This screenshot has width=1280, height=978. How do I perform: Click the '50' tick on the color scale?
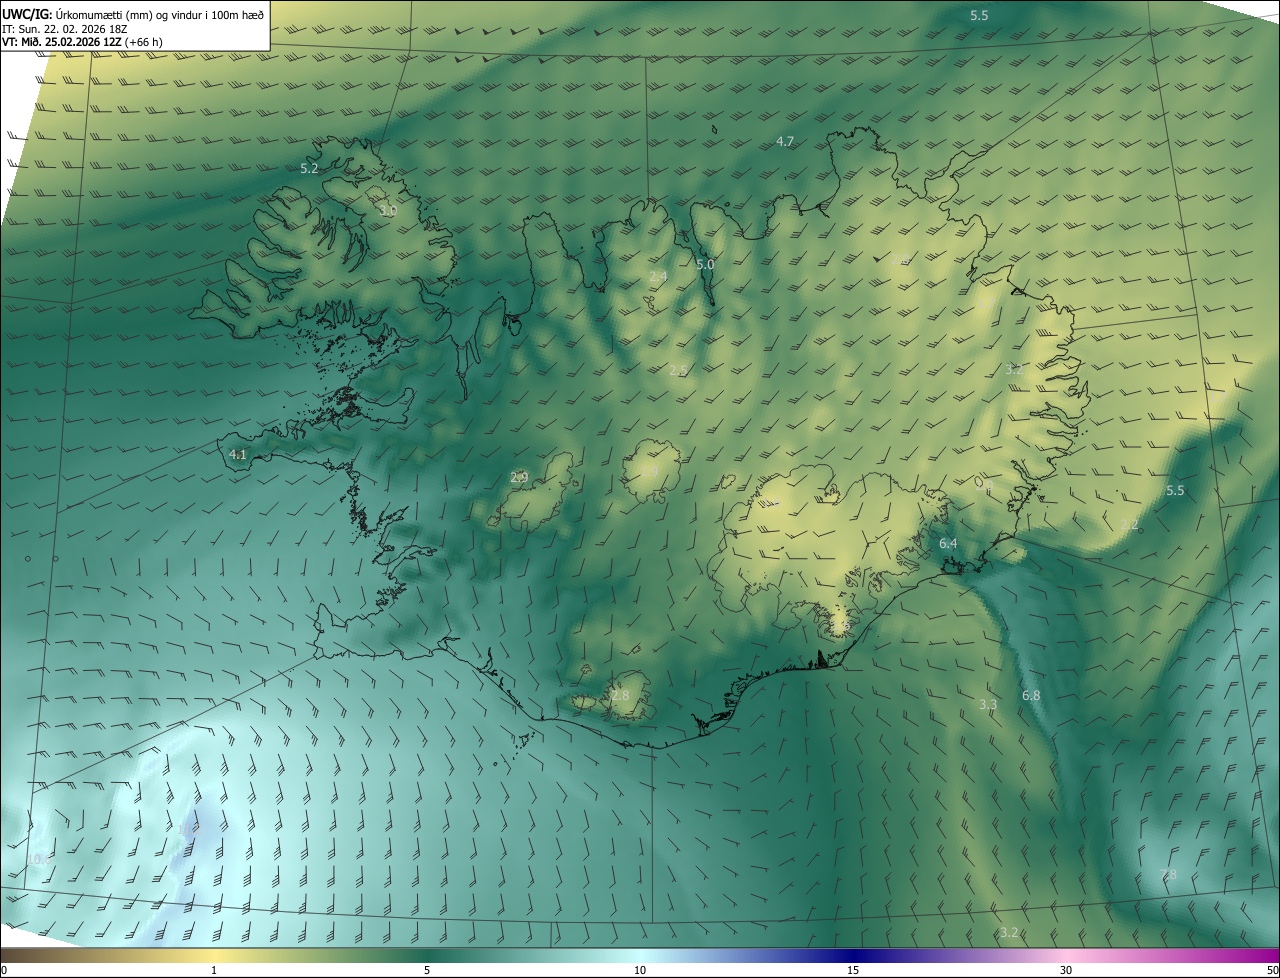pyautogui.click(x=1272, y=970)
